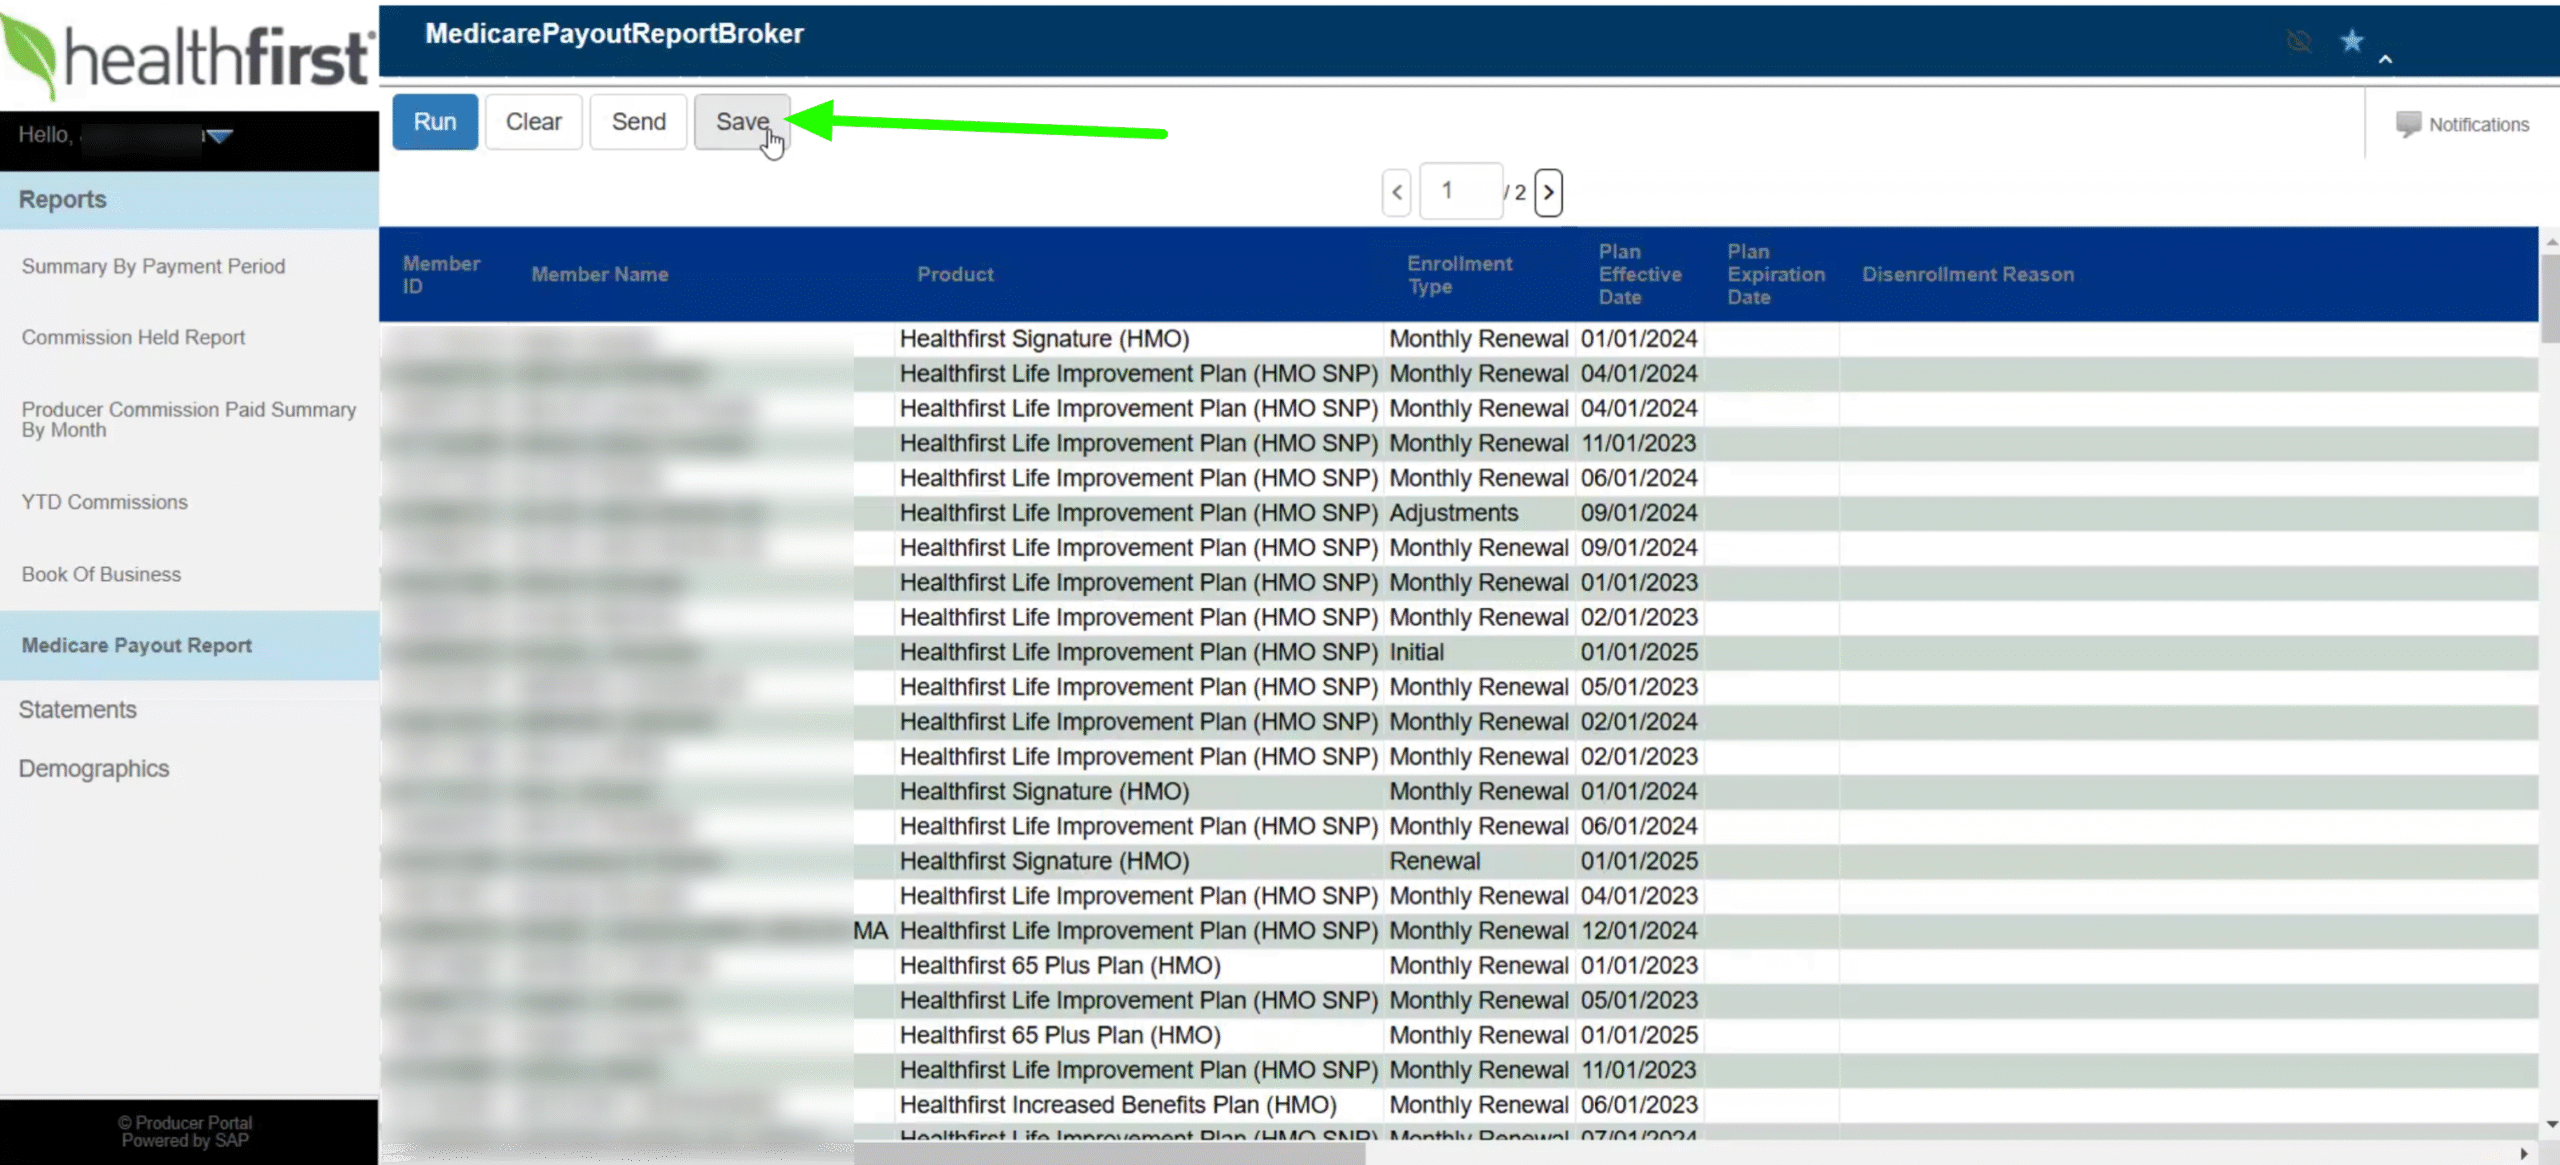Click the favorite star icon in header
Viewport: 2560px width, 1165px height.
tap(2352, 41)
